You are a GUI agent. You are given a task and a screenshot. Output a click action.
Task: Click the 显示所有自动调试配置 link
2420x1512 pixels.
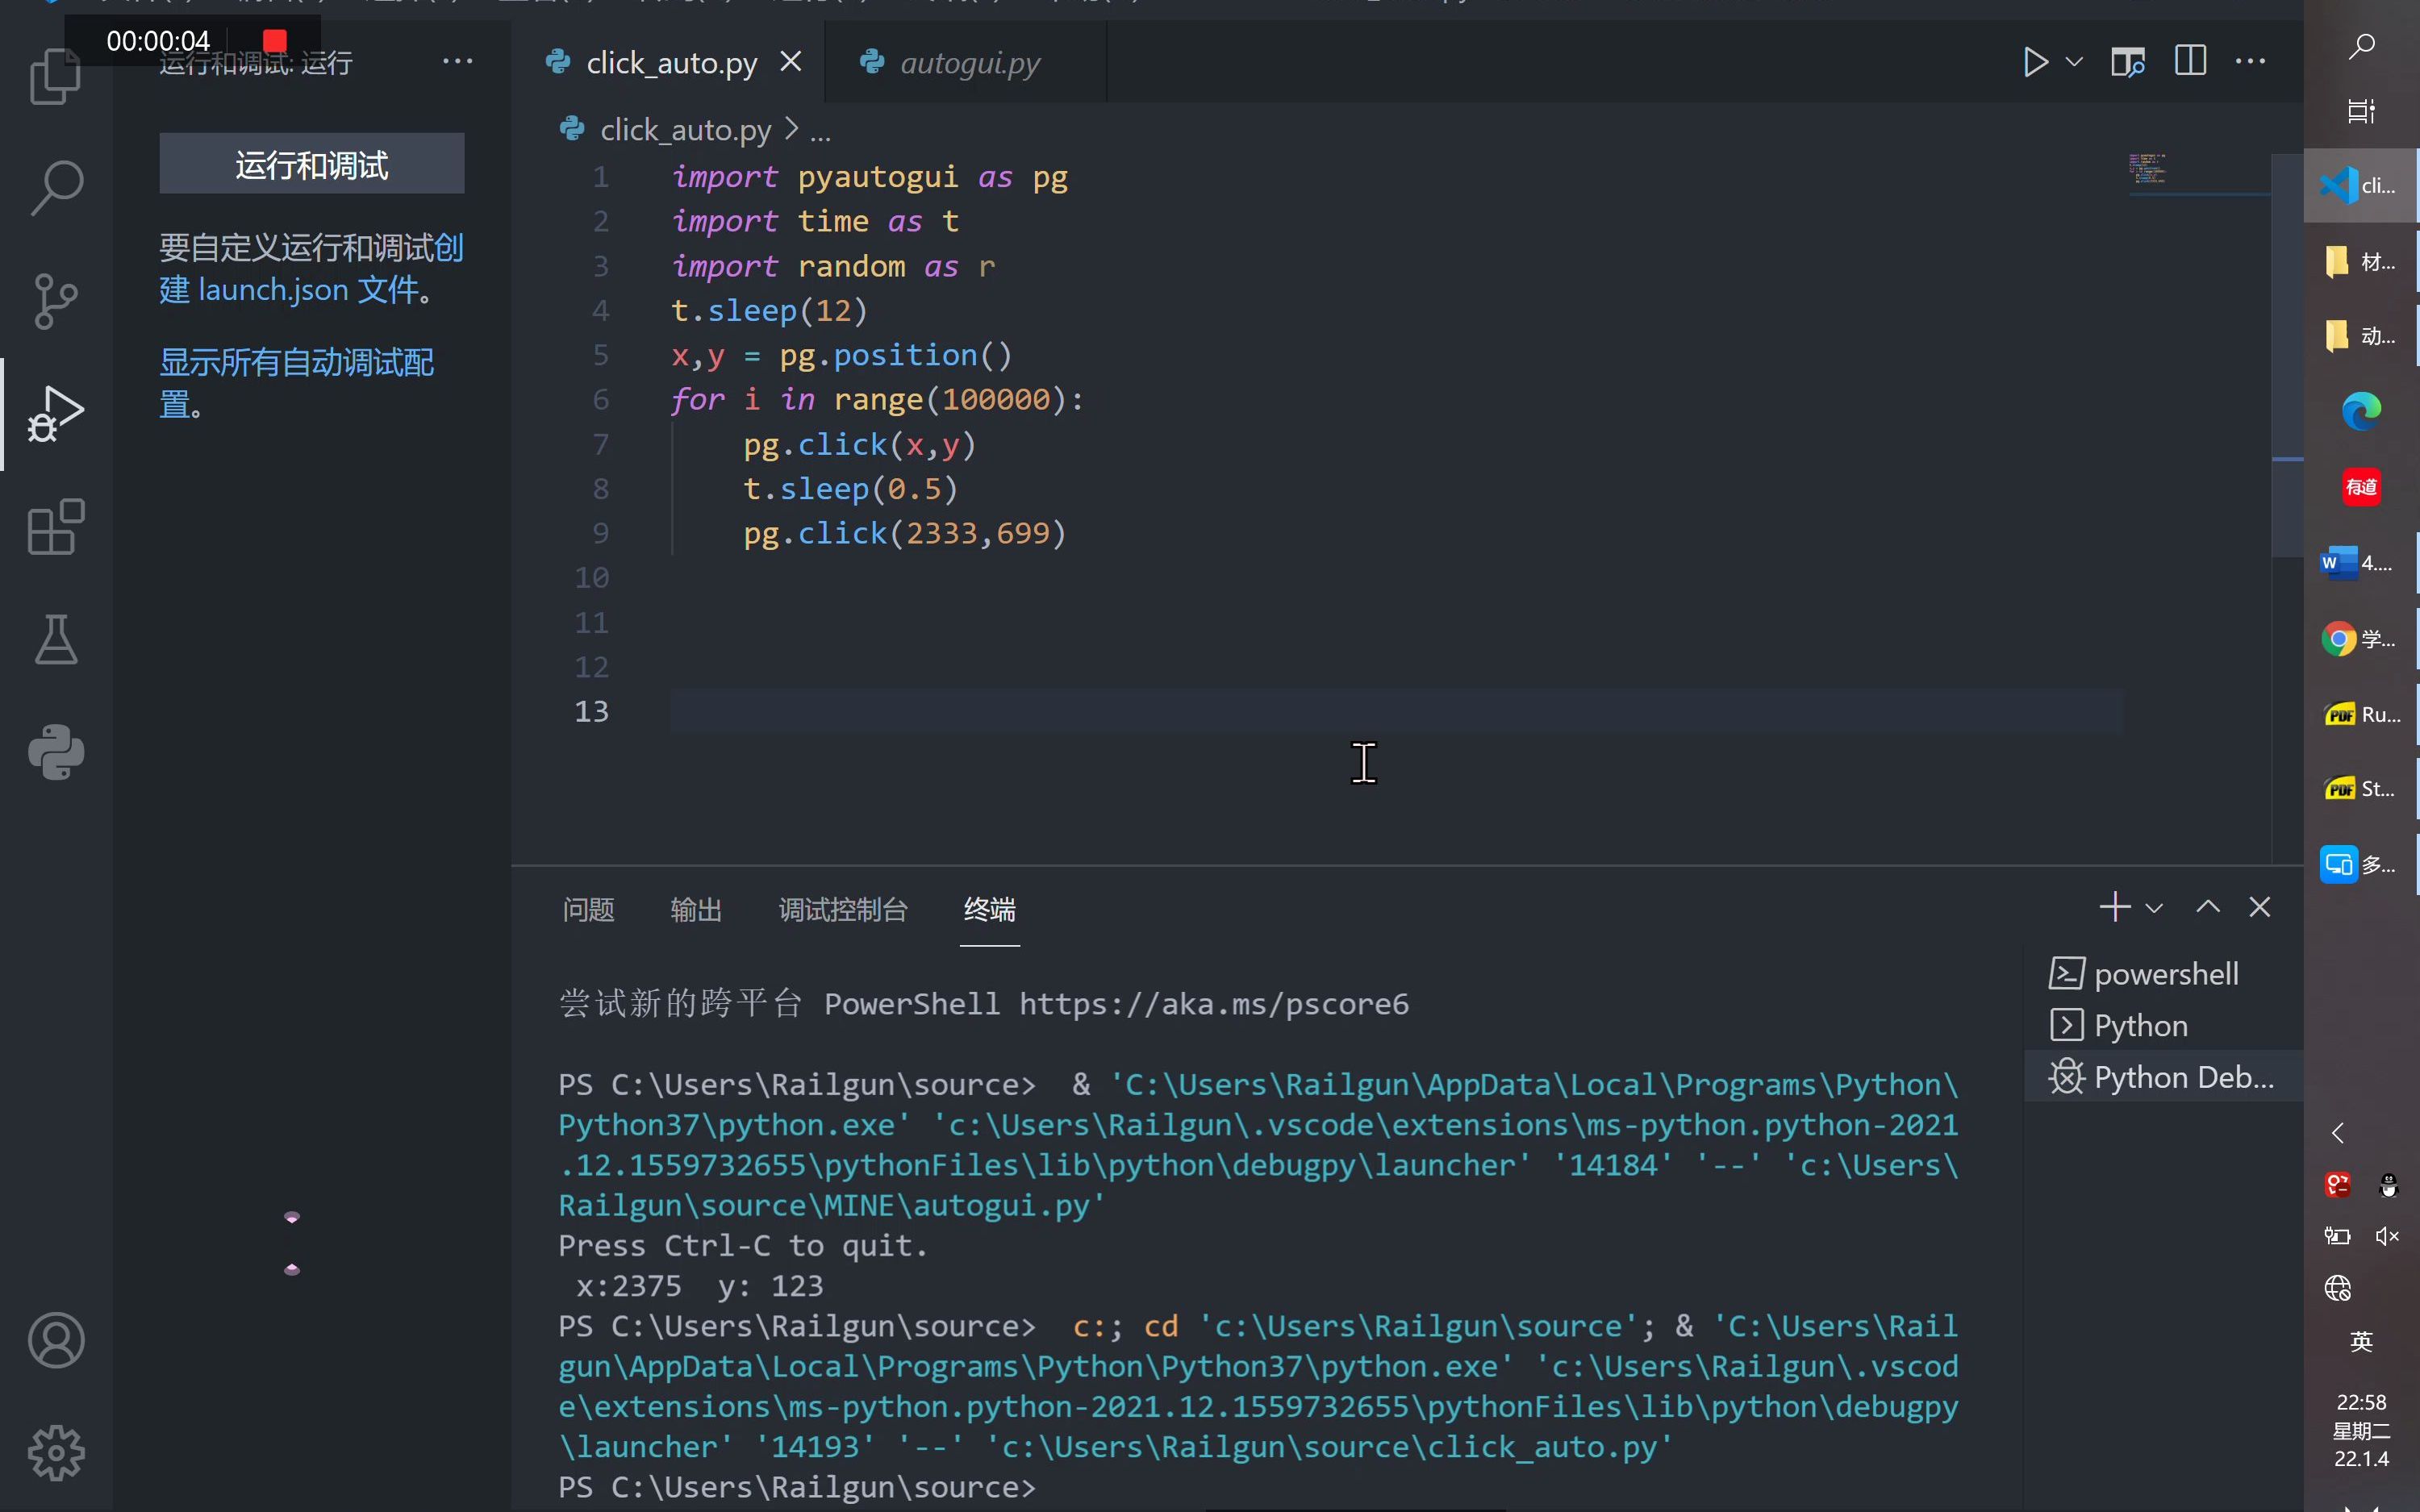click(296, 363)
